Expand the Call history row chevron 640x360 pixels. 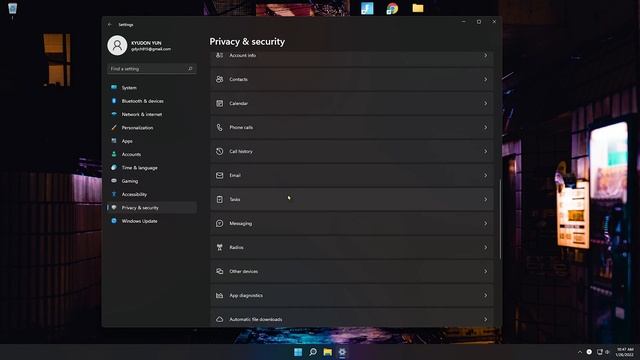(485, 151)
